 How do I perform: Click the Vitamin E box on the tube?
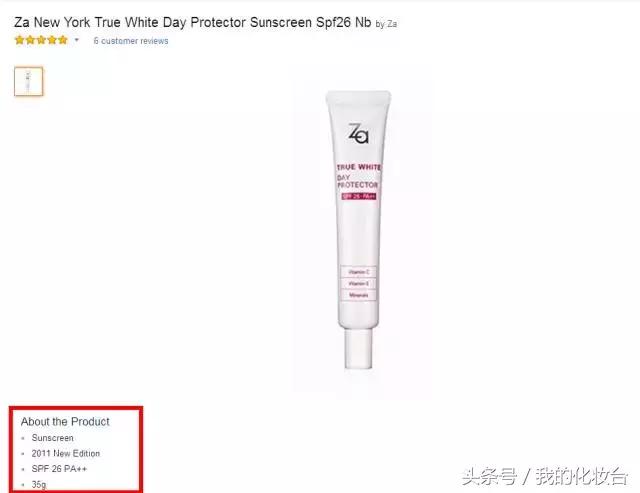point(358,283)
